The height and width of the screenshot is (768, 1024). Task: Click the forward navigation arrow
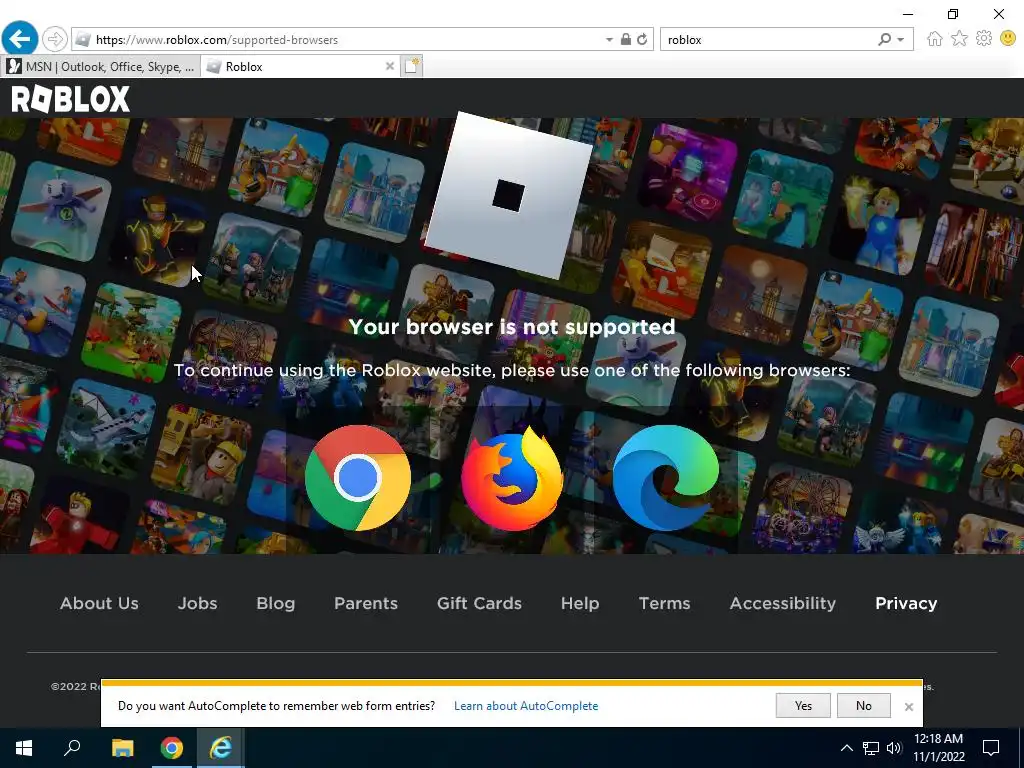(55, 39)
